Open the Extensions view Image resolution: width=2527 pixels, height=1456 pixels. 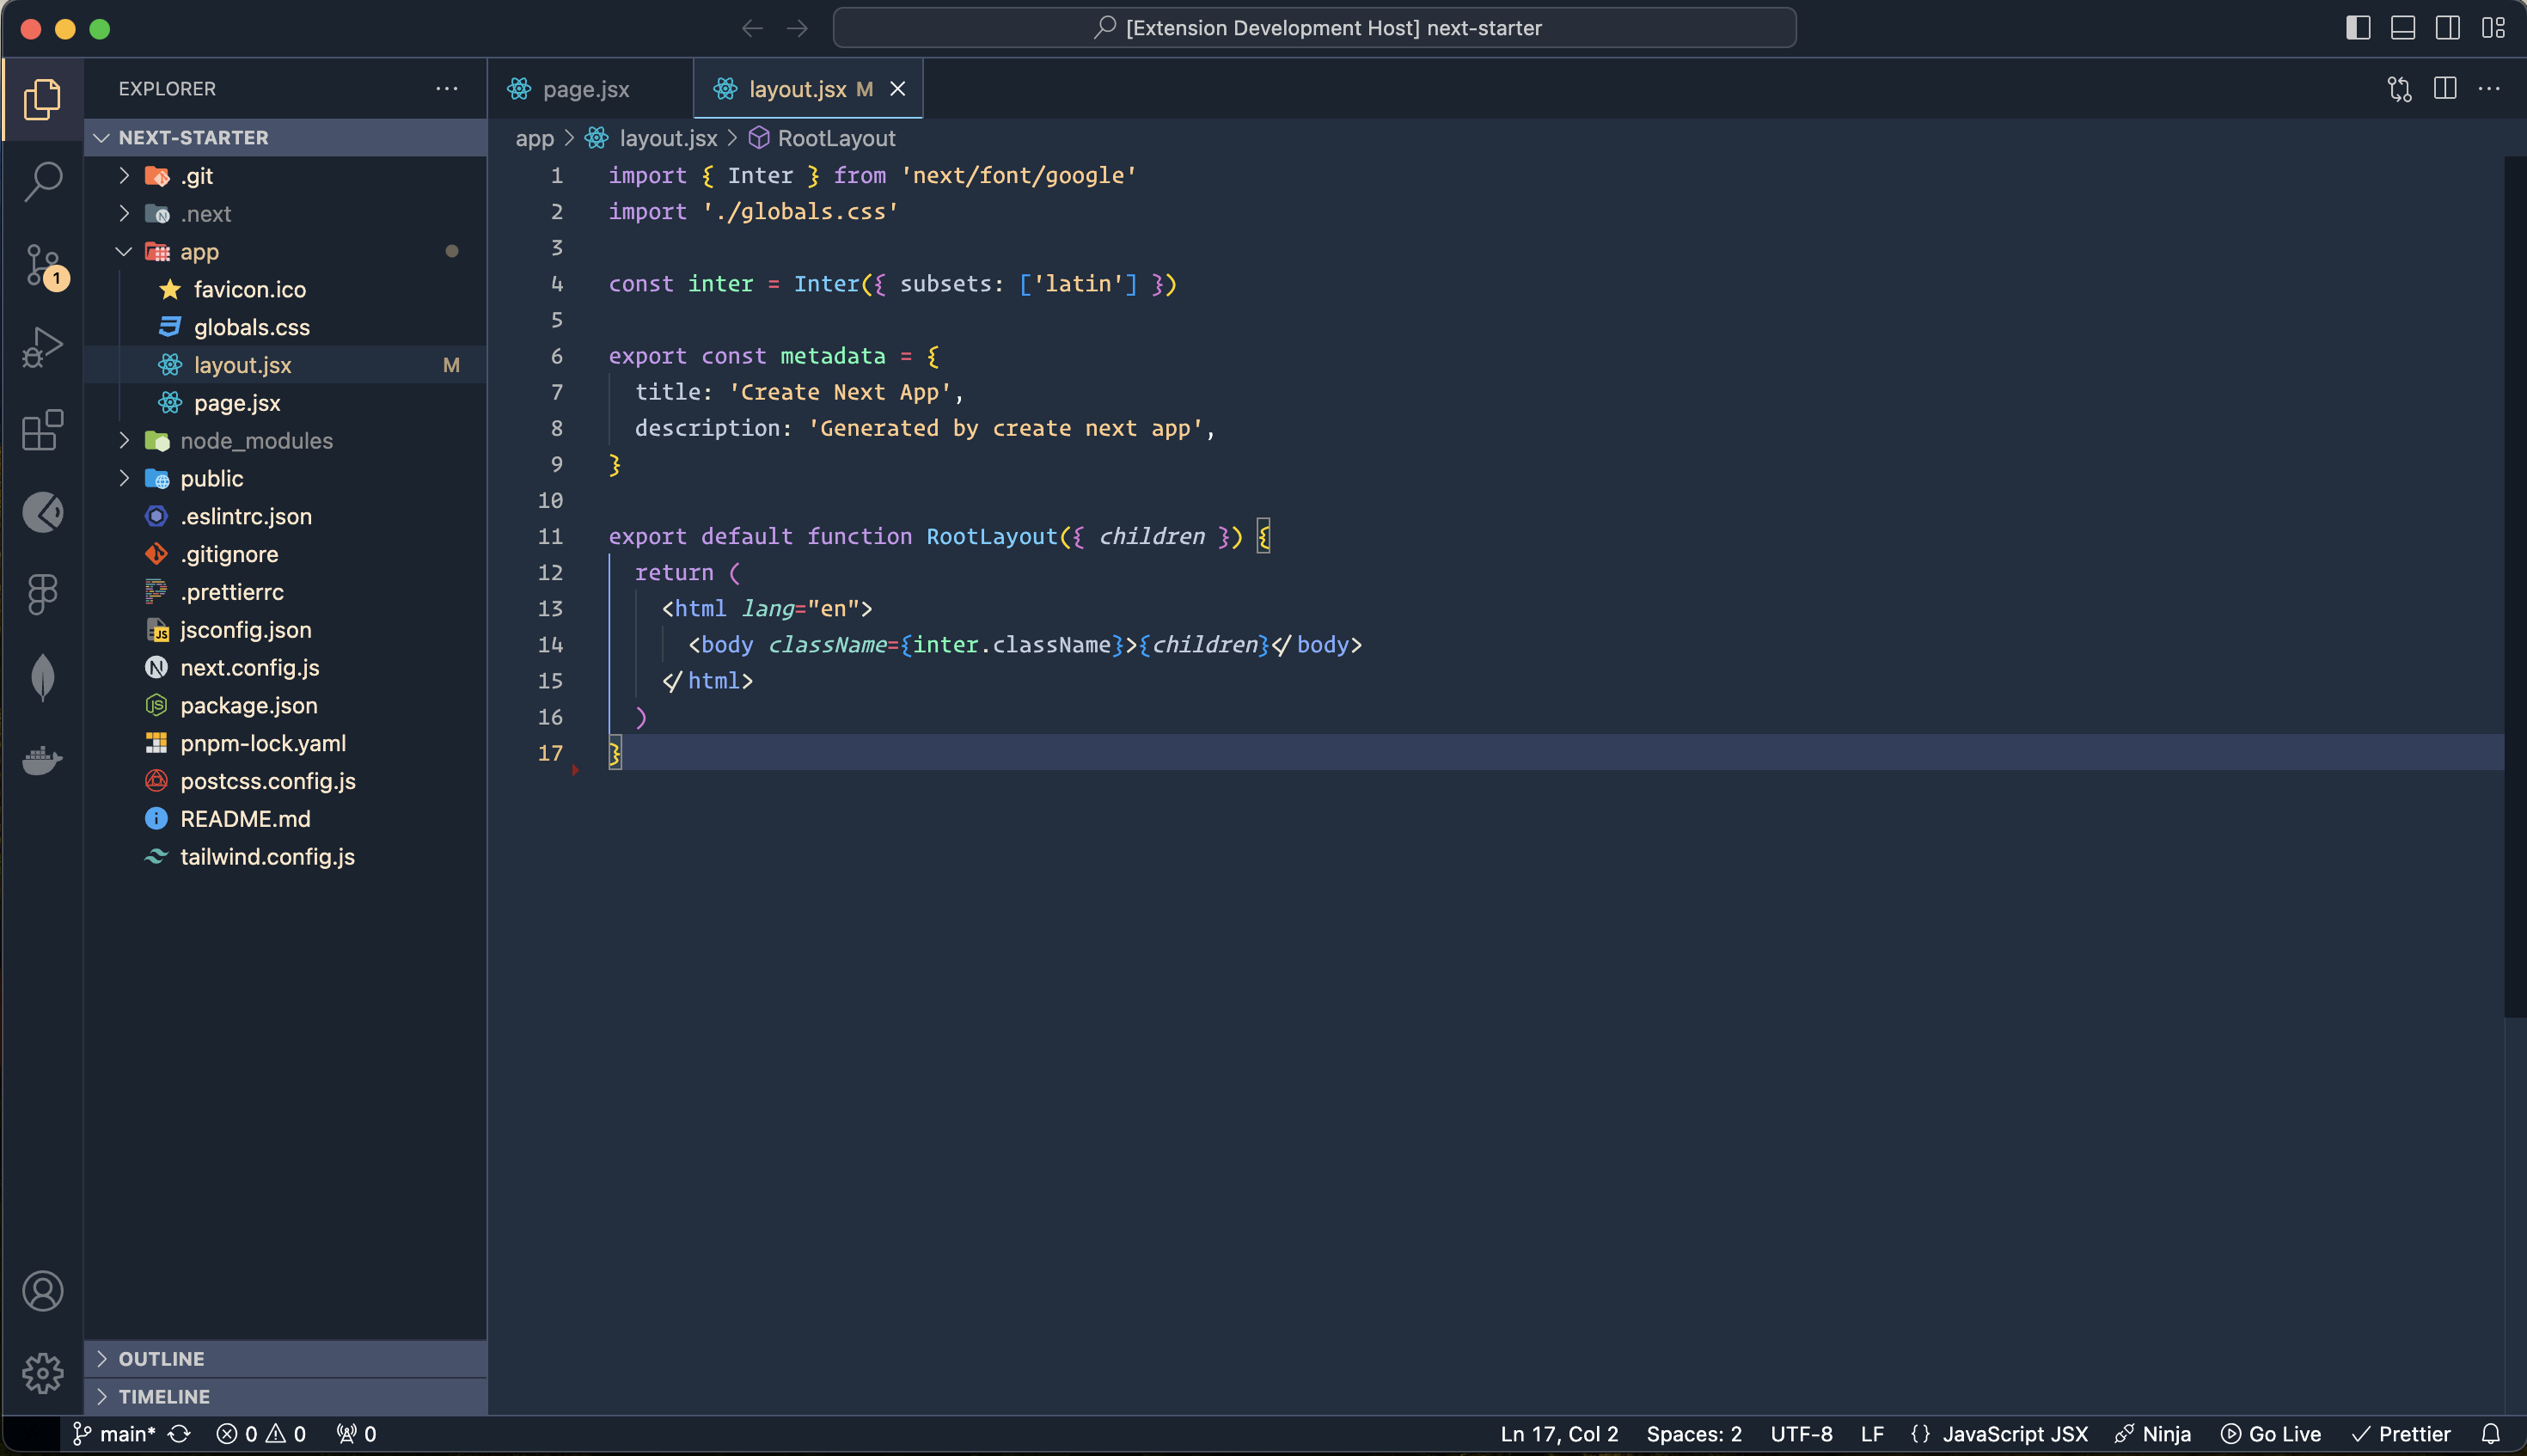42,430
